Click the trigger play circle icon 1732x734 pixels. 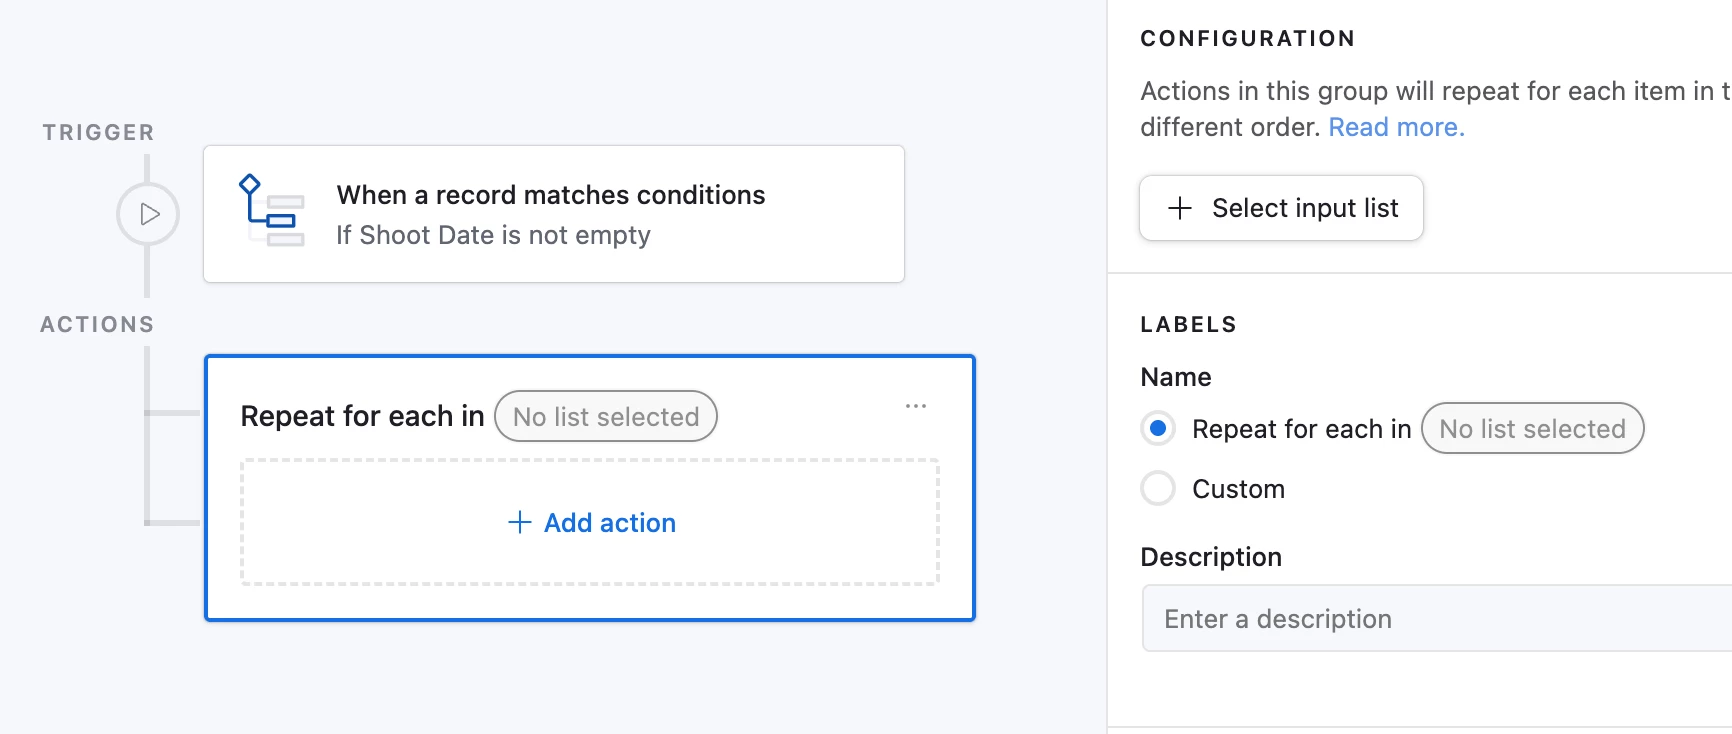(148, 214)
